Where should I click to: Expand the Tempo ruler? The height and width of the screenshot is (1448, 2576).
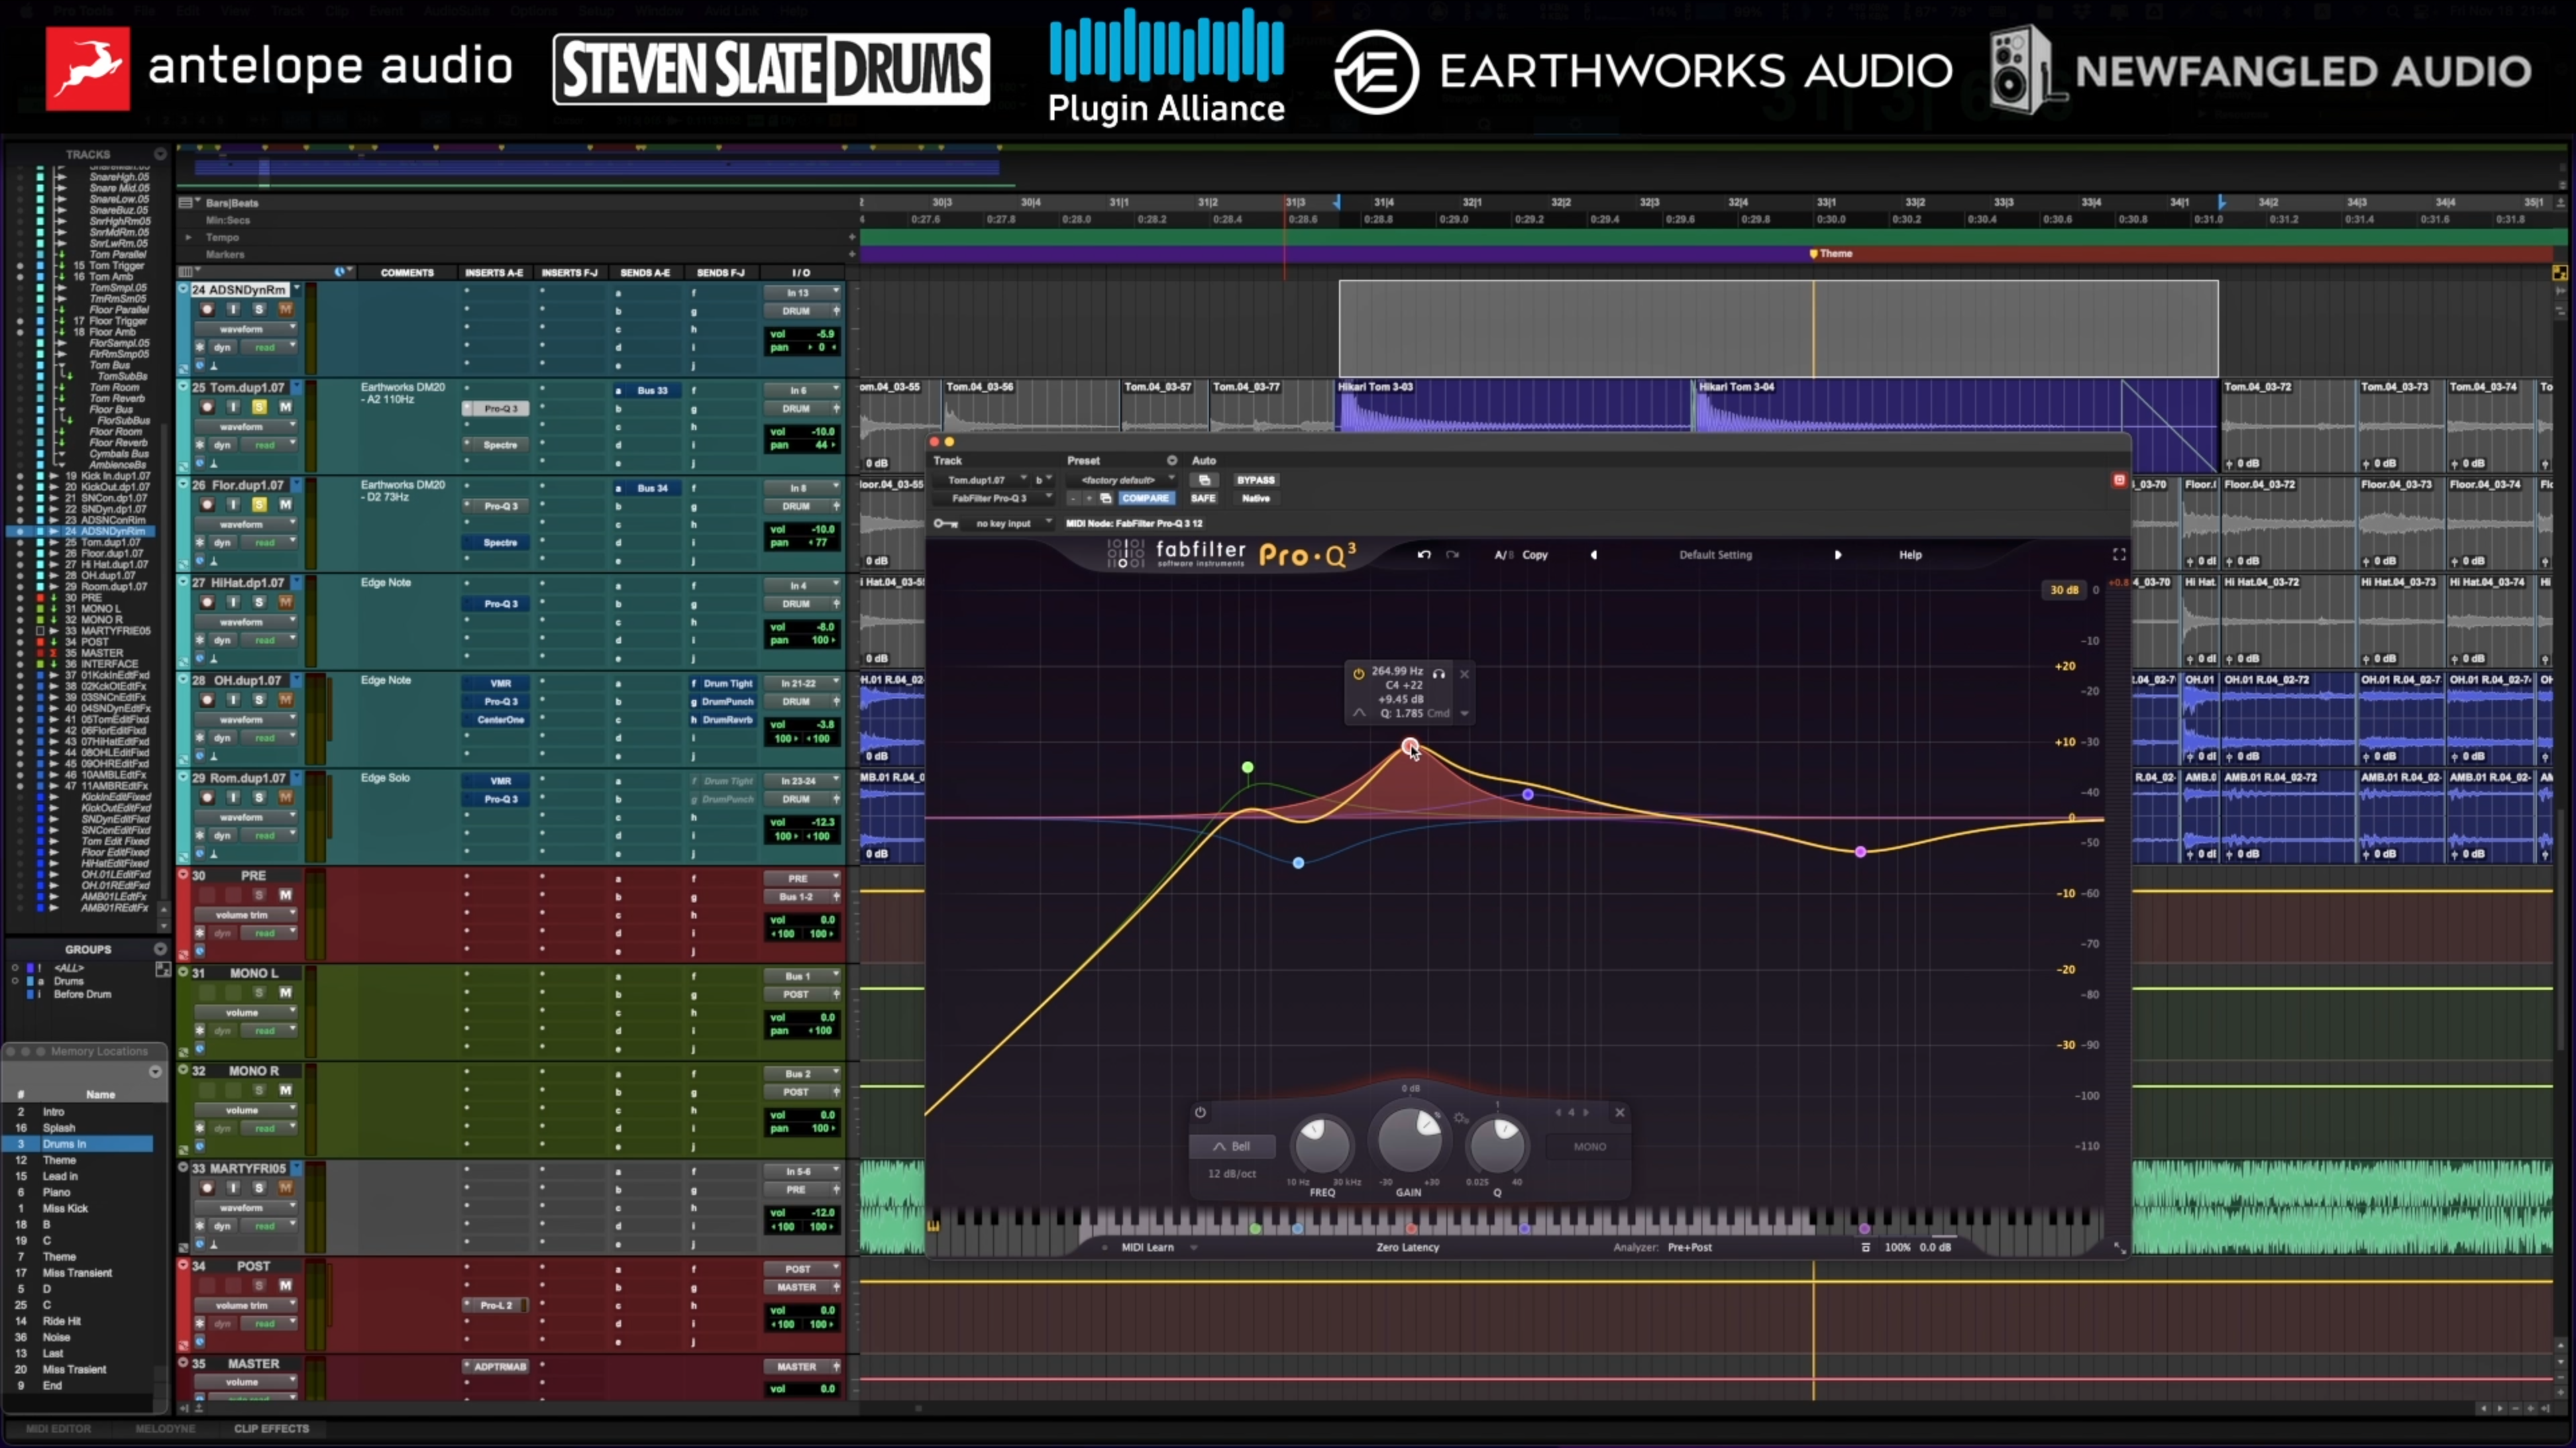pyautogui.click(x=188, y=237)
